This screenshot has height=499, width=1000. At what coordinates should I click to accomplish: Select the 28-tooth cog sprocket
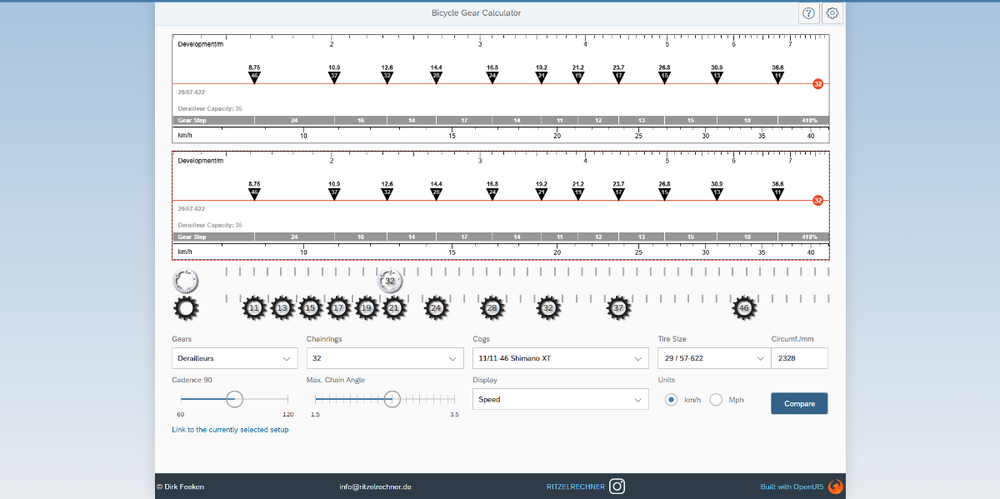pos(491,309)
